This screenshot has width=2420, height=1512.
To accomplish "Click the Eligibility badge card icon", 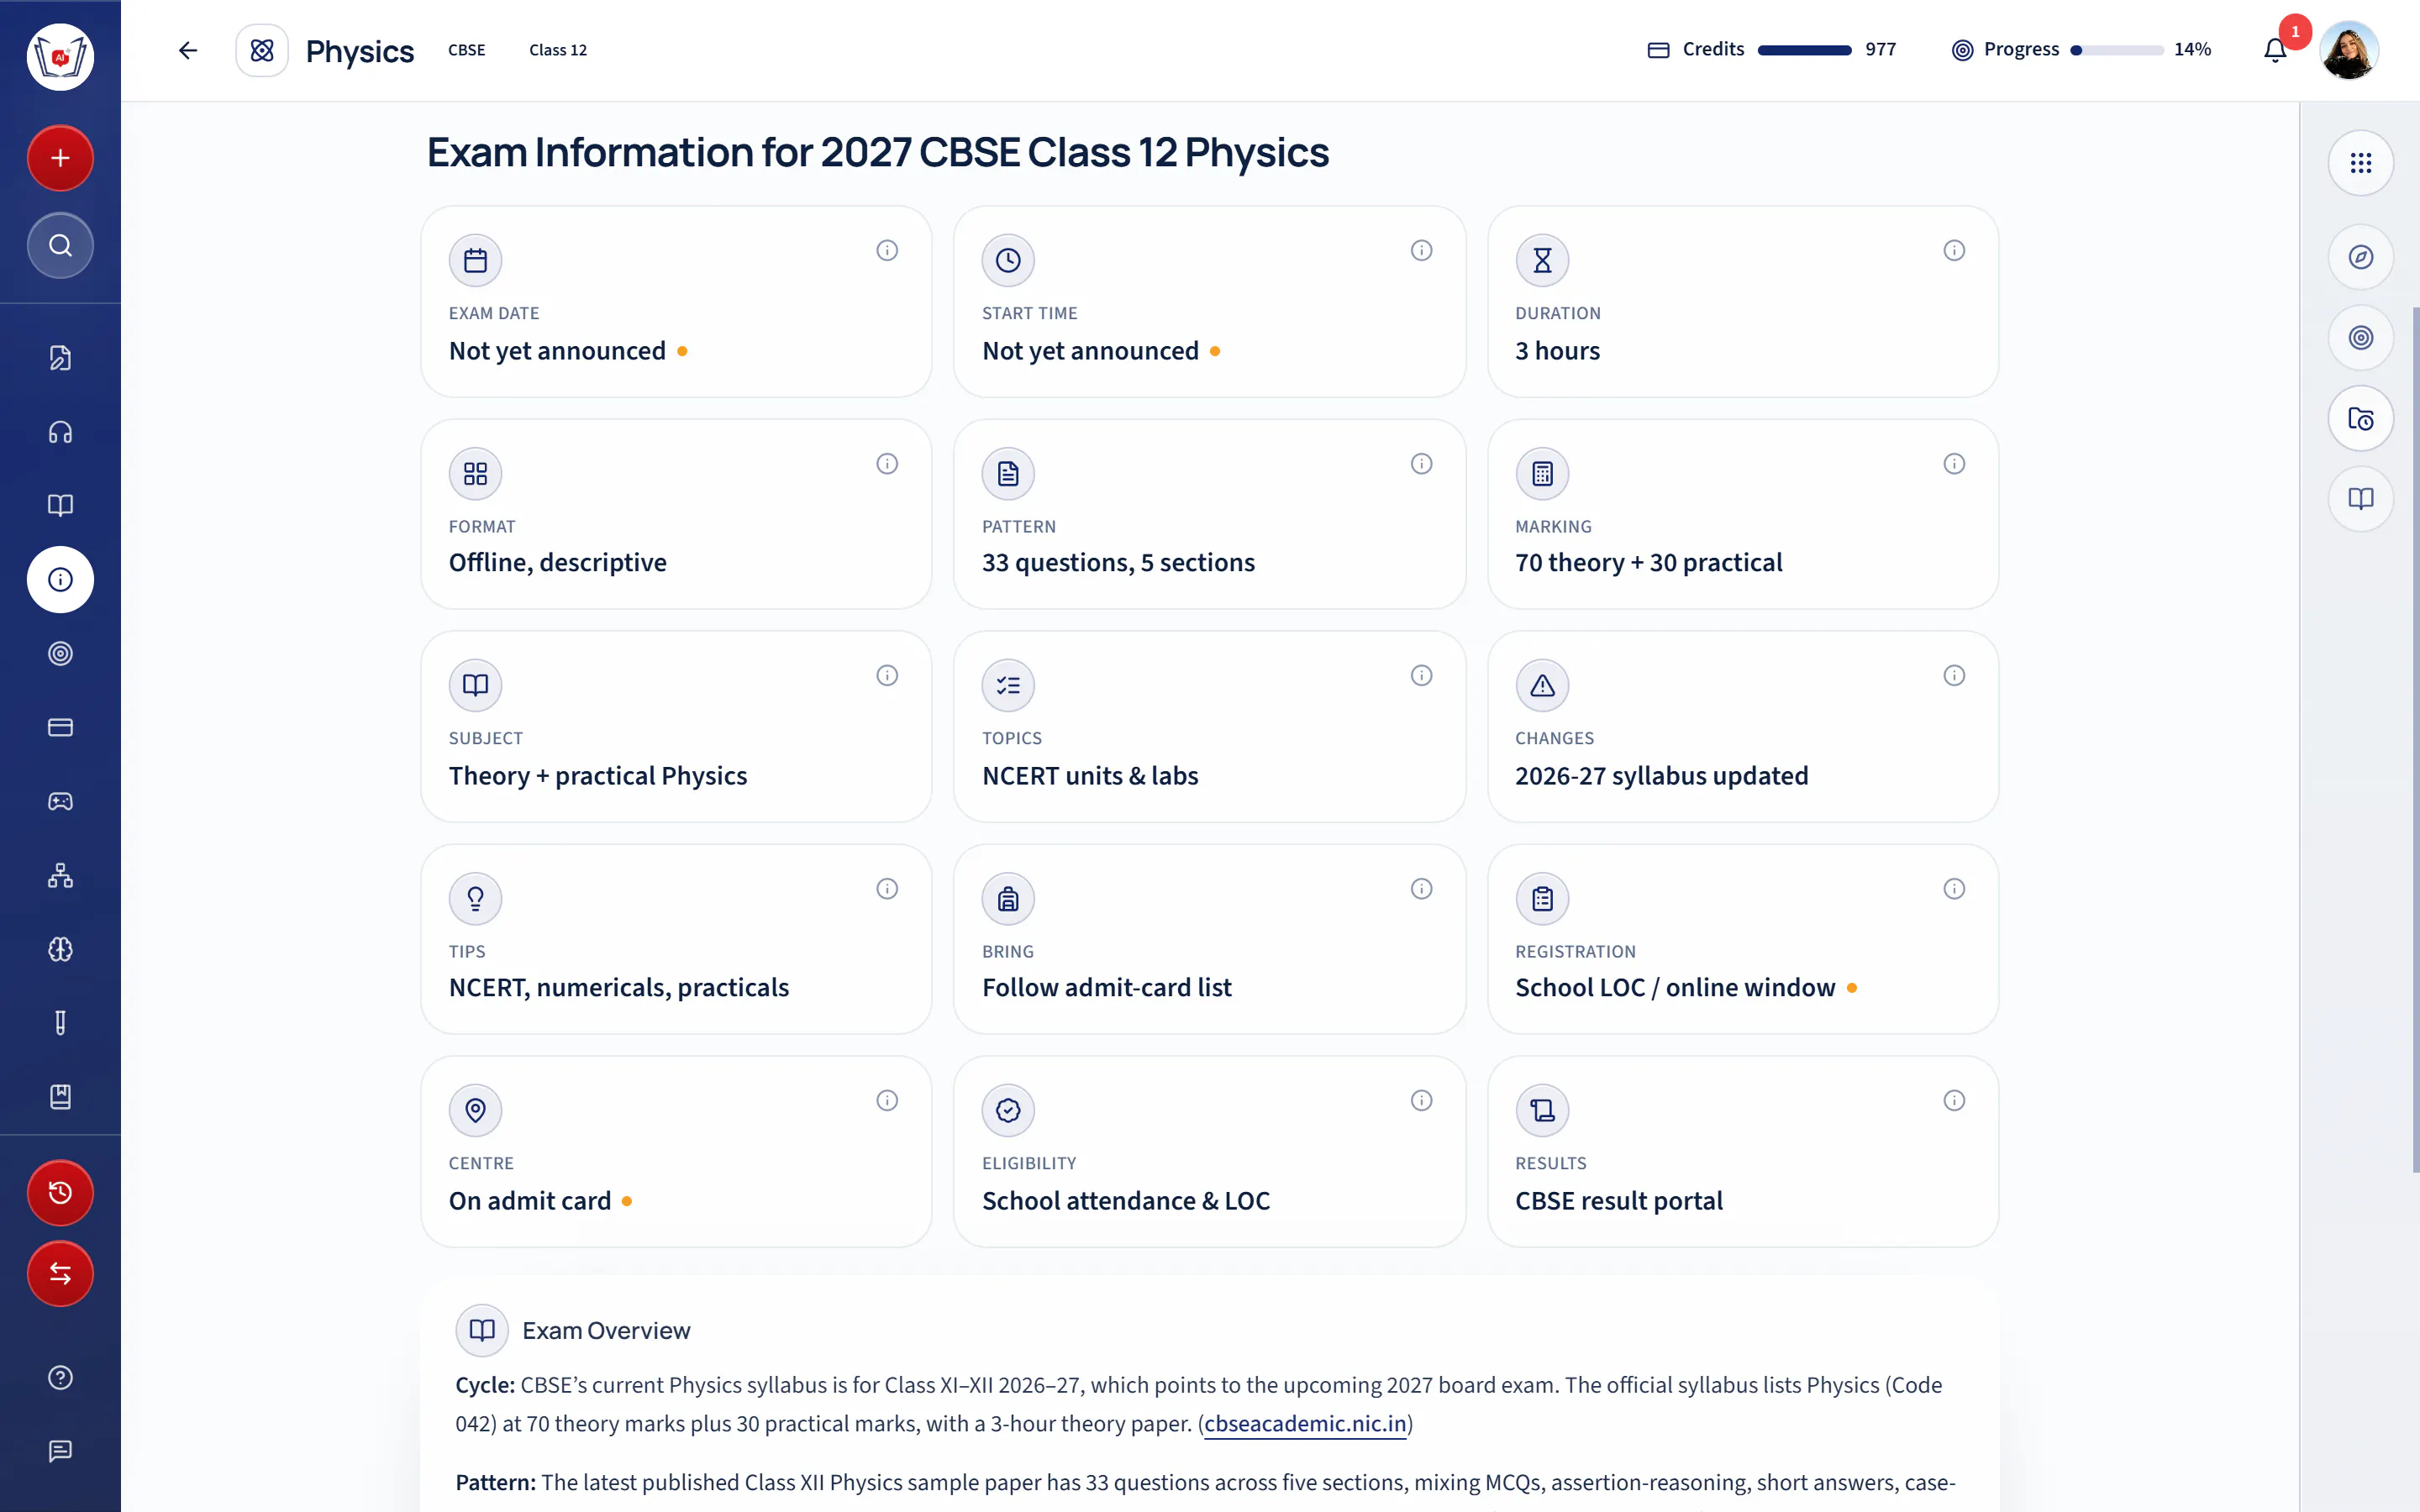I will click(1008, 1110).
